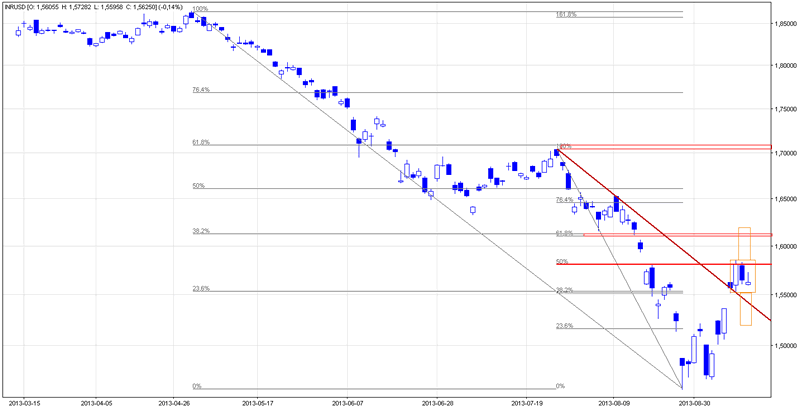Select the red horizontal line at the 50% level

[x=663, y=264]
